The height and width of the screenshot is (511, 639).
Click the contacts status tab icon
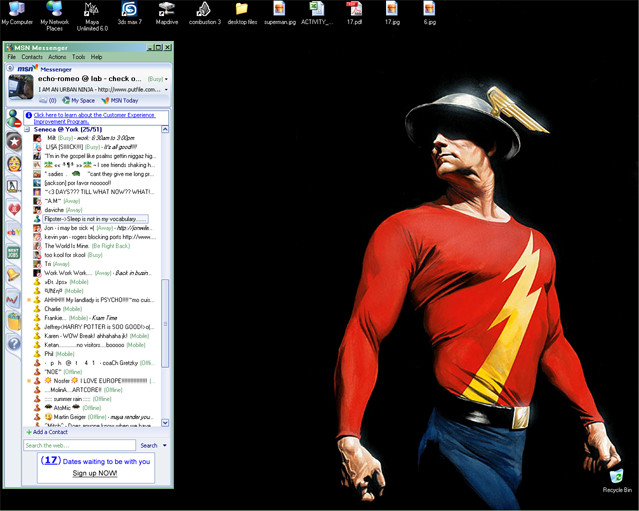(x=14, y=119)
